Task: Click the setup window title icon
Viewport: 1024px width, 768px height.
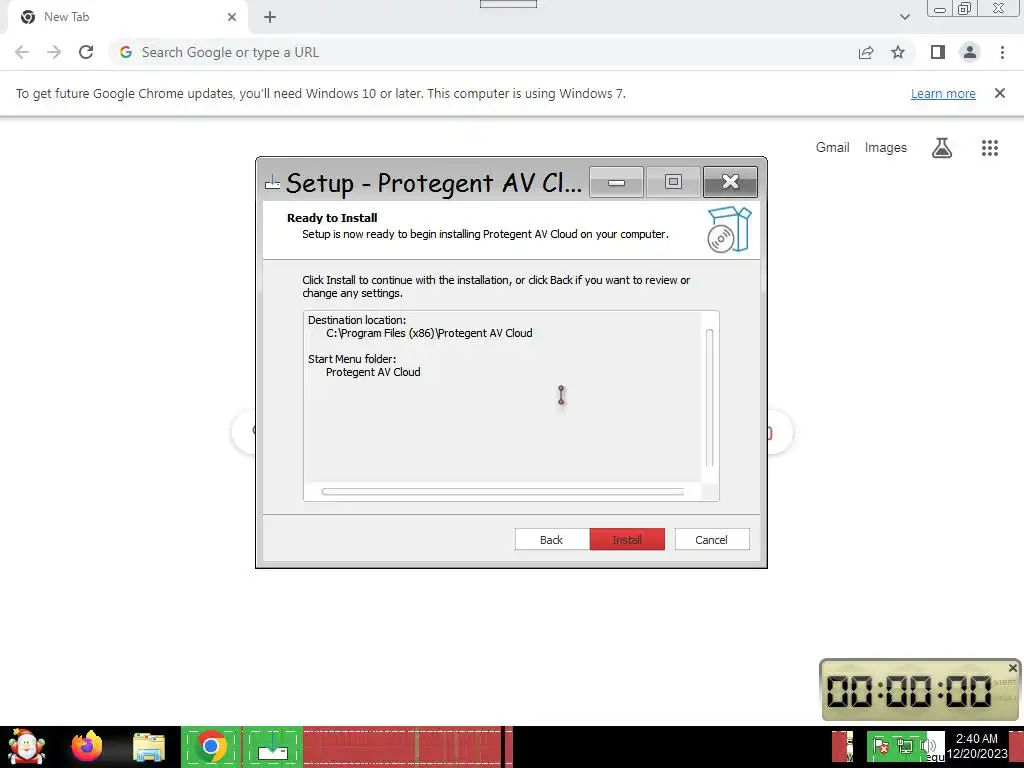Action: (272, 183)
